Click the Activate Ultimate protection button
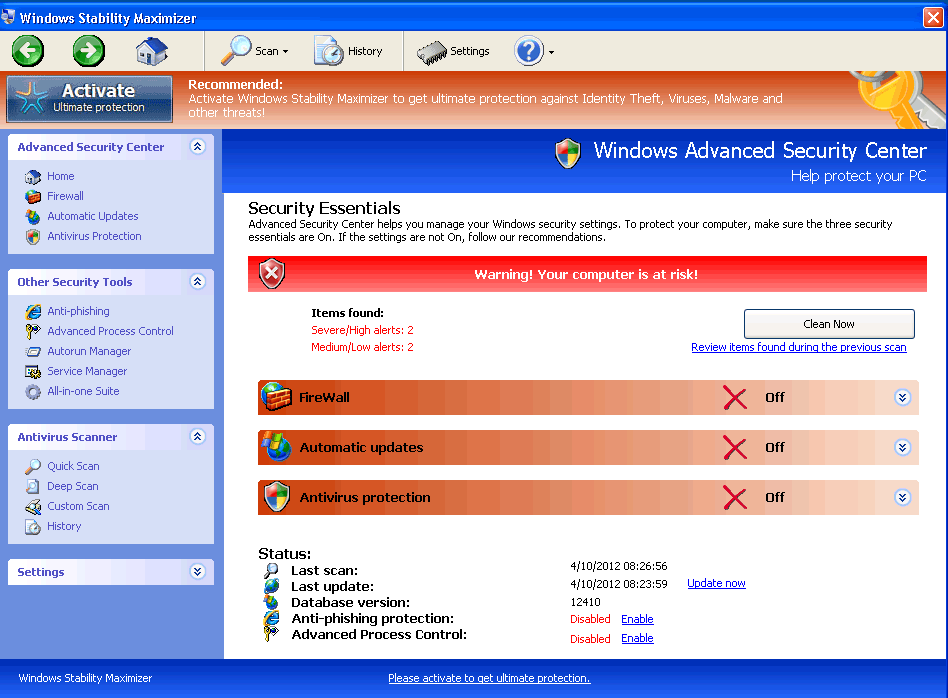The height and width of the screenshot is (698, 948). click(x=89, y=99)
